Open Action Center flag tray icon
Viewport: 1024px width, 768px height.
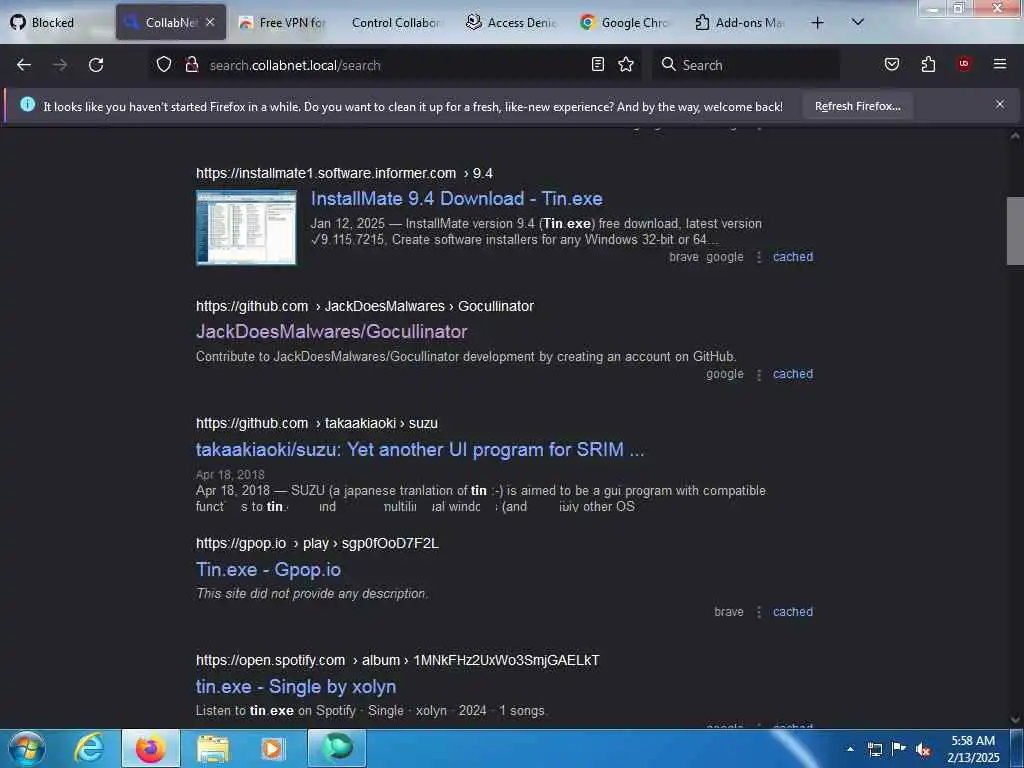tap(899, 748)
